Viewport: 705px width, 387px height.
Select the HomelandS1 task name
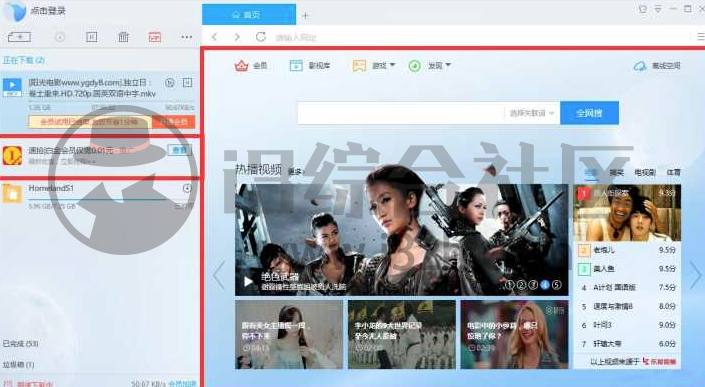(51, 188)
